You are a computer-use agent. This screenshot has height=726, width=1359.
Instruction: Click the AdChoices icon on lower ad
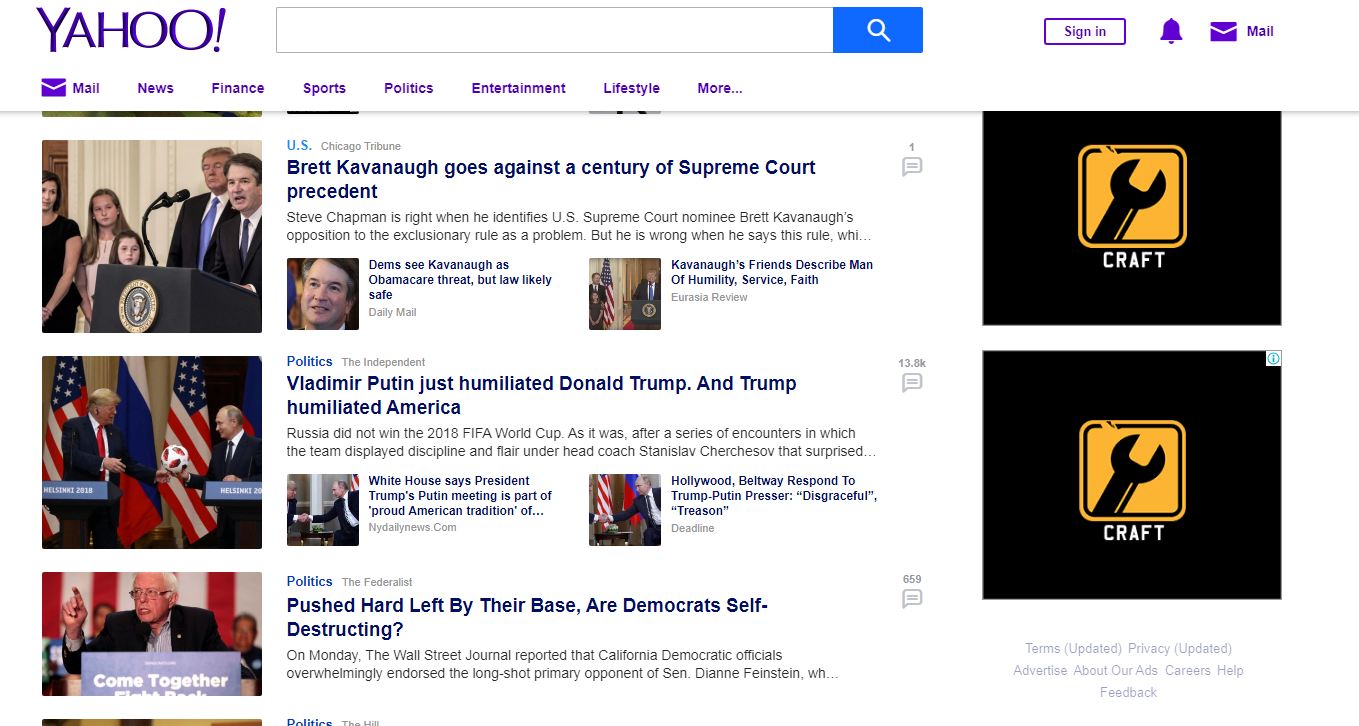point(1273,358)
